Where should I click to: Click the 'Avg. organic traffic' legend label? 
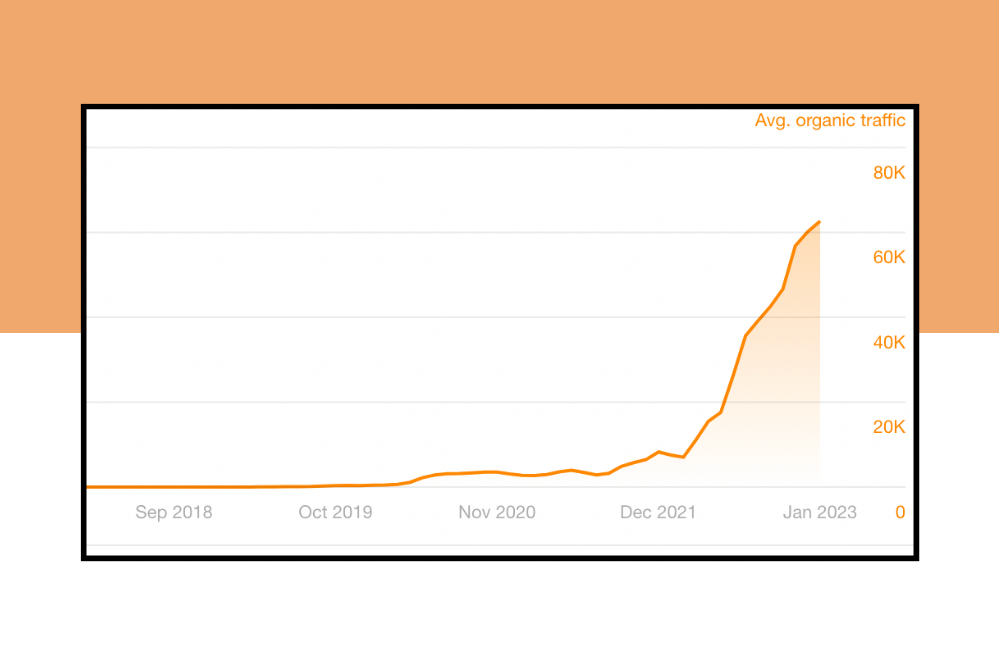[x=830, y=121]
